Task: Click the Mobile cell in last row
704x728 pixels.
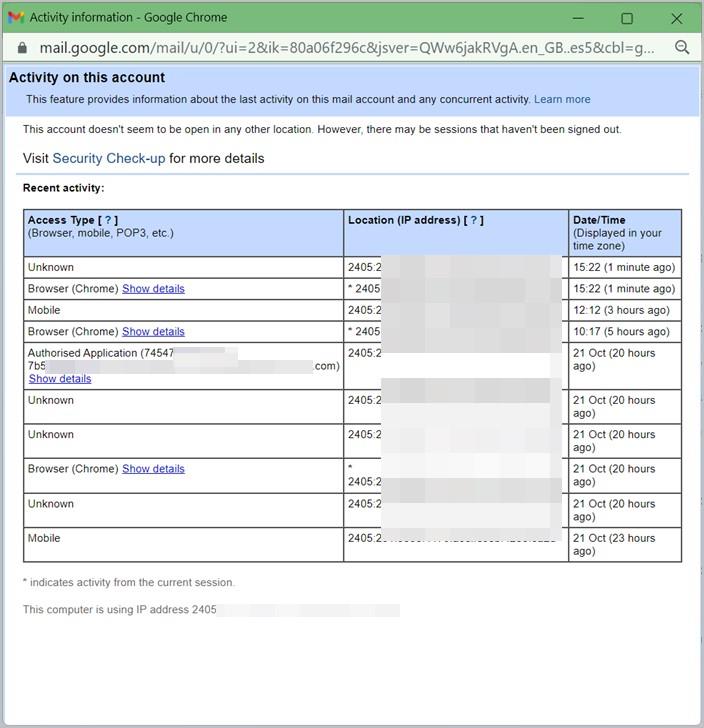Action: pyautogui.click(x=183, y=545)
